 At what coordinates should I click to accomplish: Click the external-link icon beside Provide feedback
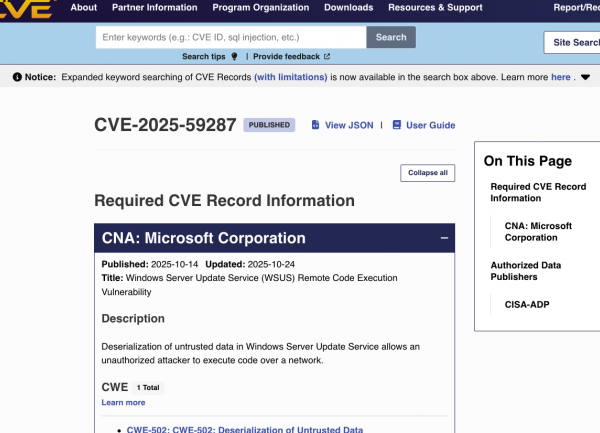point(327,57)
